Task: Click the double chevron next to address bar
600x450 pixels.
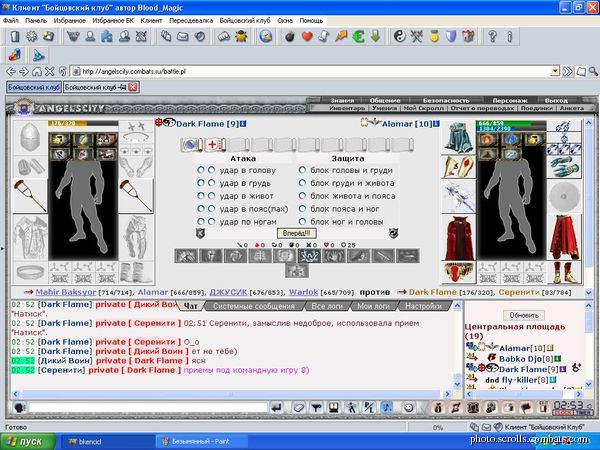Action: point(568,71)
